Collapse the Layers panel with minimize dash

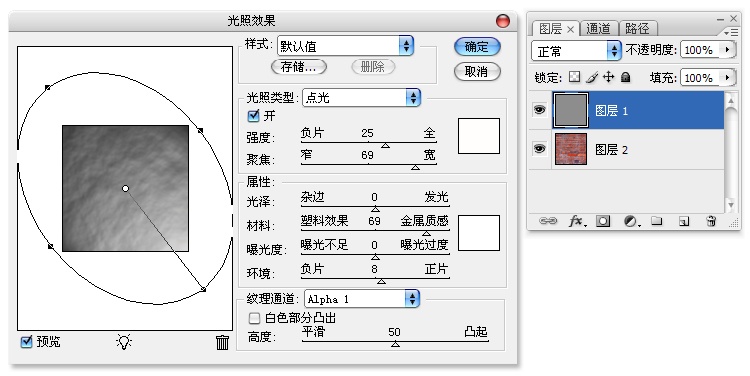click(720, 19)
